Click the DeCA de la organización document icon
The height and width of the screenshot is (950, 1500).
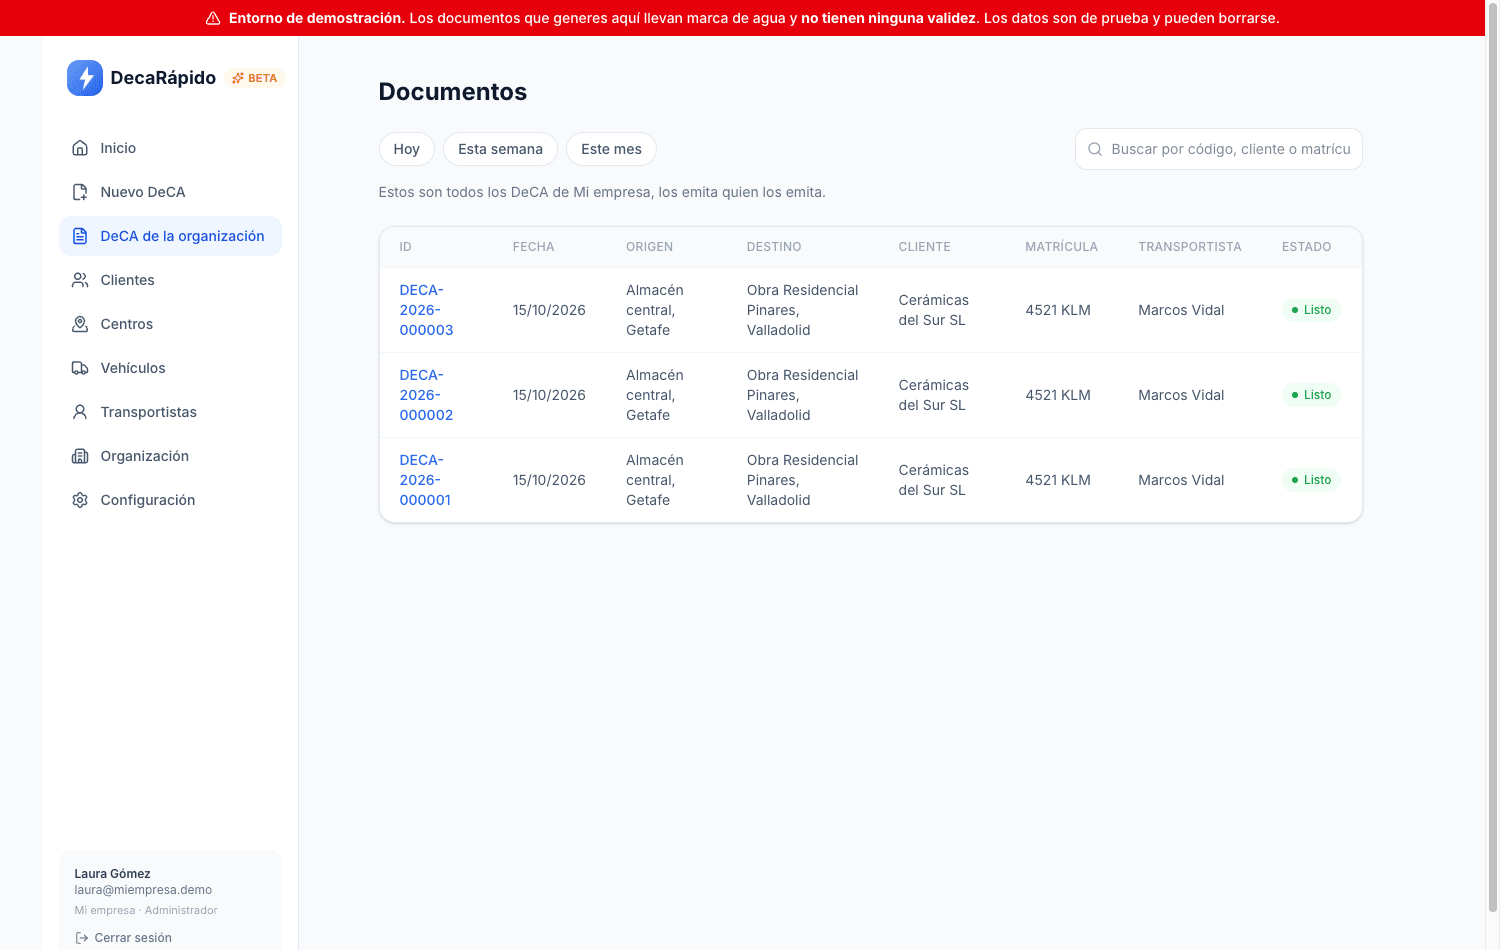click(80, 236)
